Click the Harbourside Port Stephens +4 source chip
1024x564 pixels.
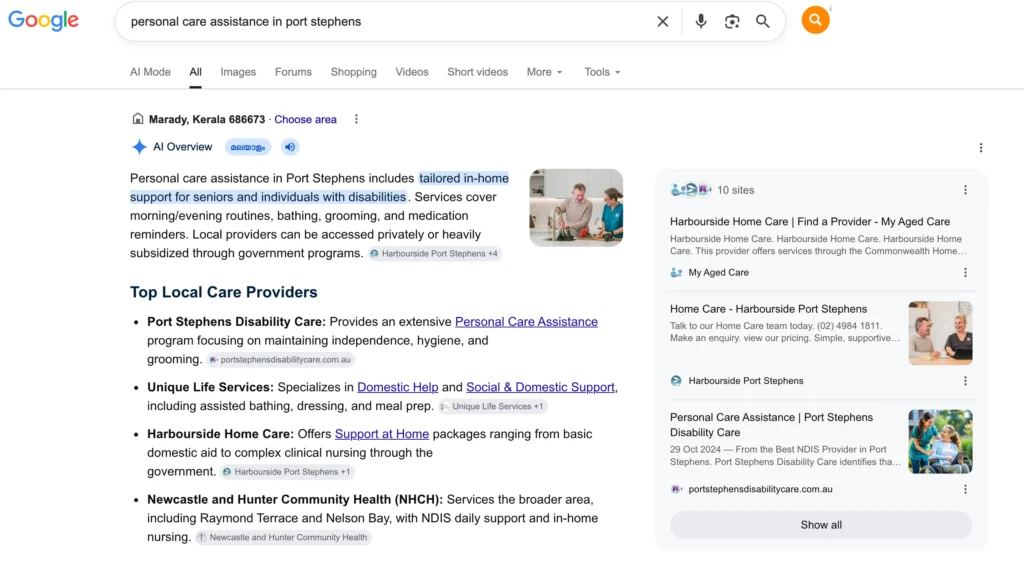point(434,253)
